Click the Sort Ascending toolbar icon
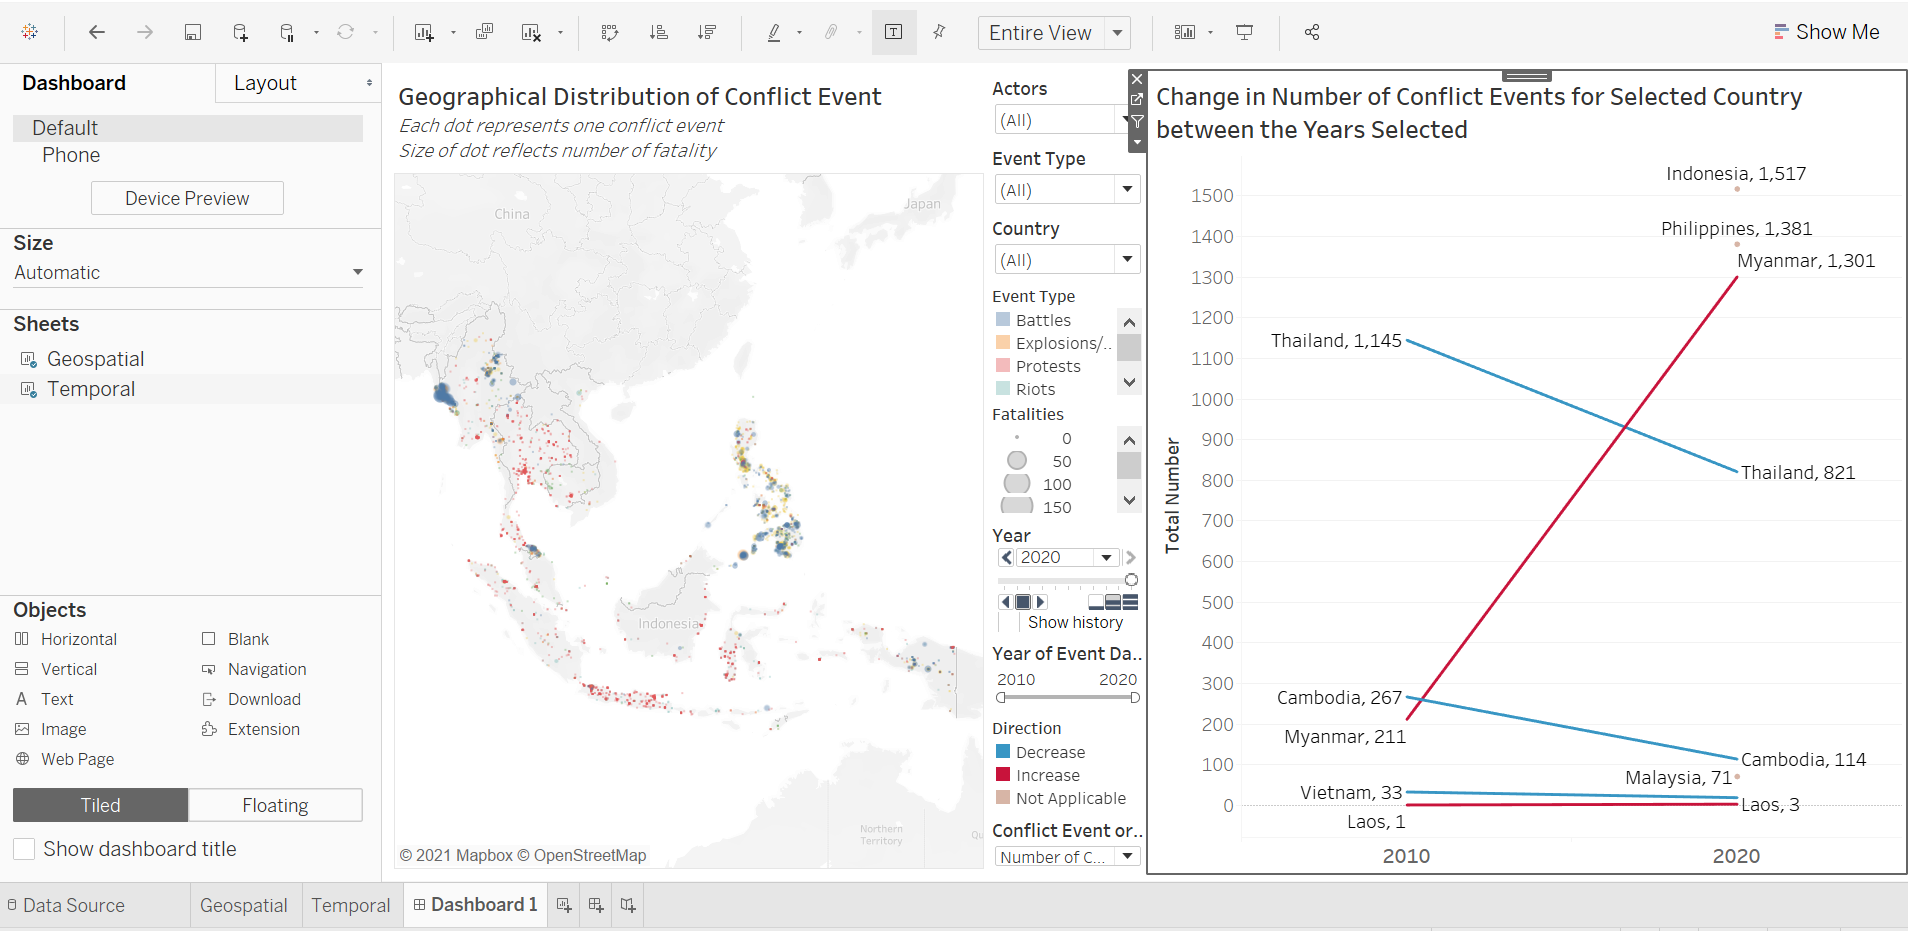Screen dimensions: 1908x931 pyautogui.click(x=658, y=32)
